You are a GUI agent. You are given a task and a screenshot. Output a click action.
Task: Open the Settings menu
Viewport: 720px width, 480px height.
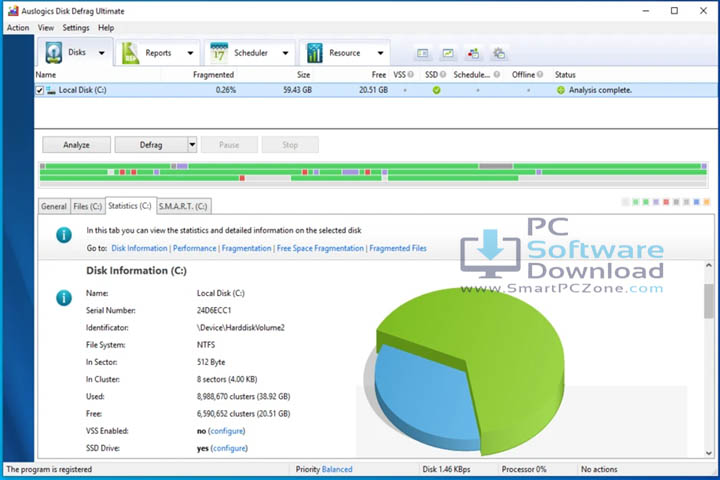point(76,28)
